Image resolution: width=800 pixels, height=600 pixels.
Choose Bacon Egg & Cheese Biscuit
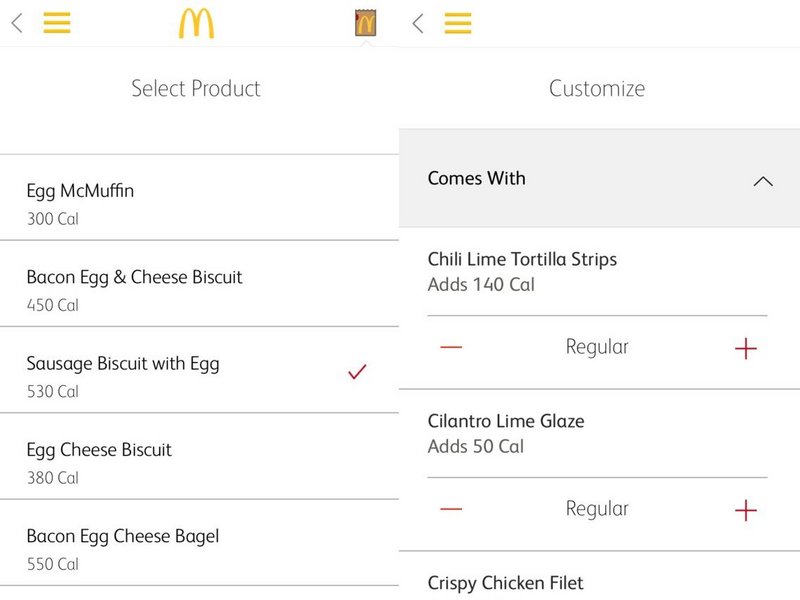point(134,277)
